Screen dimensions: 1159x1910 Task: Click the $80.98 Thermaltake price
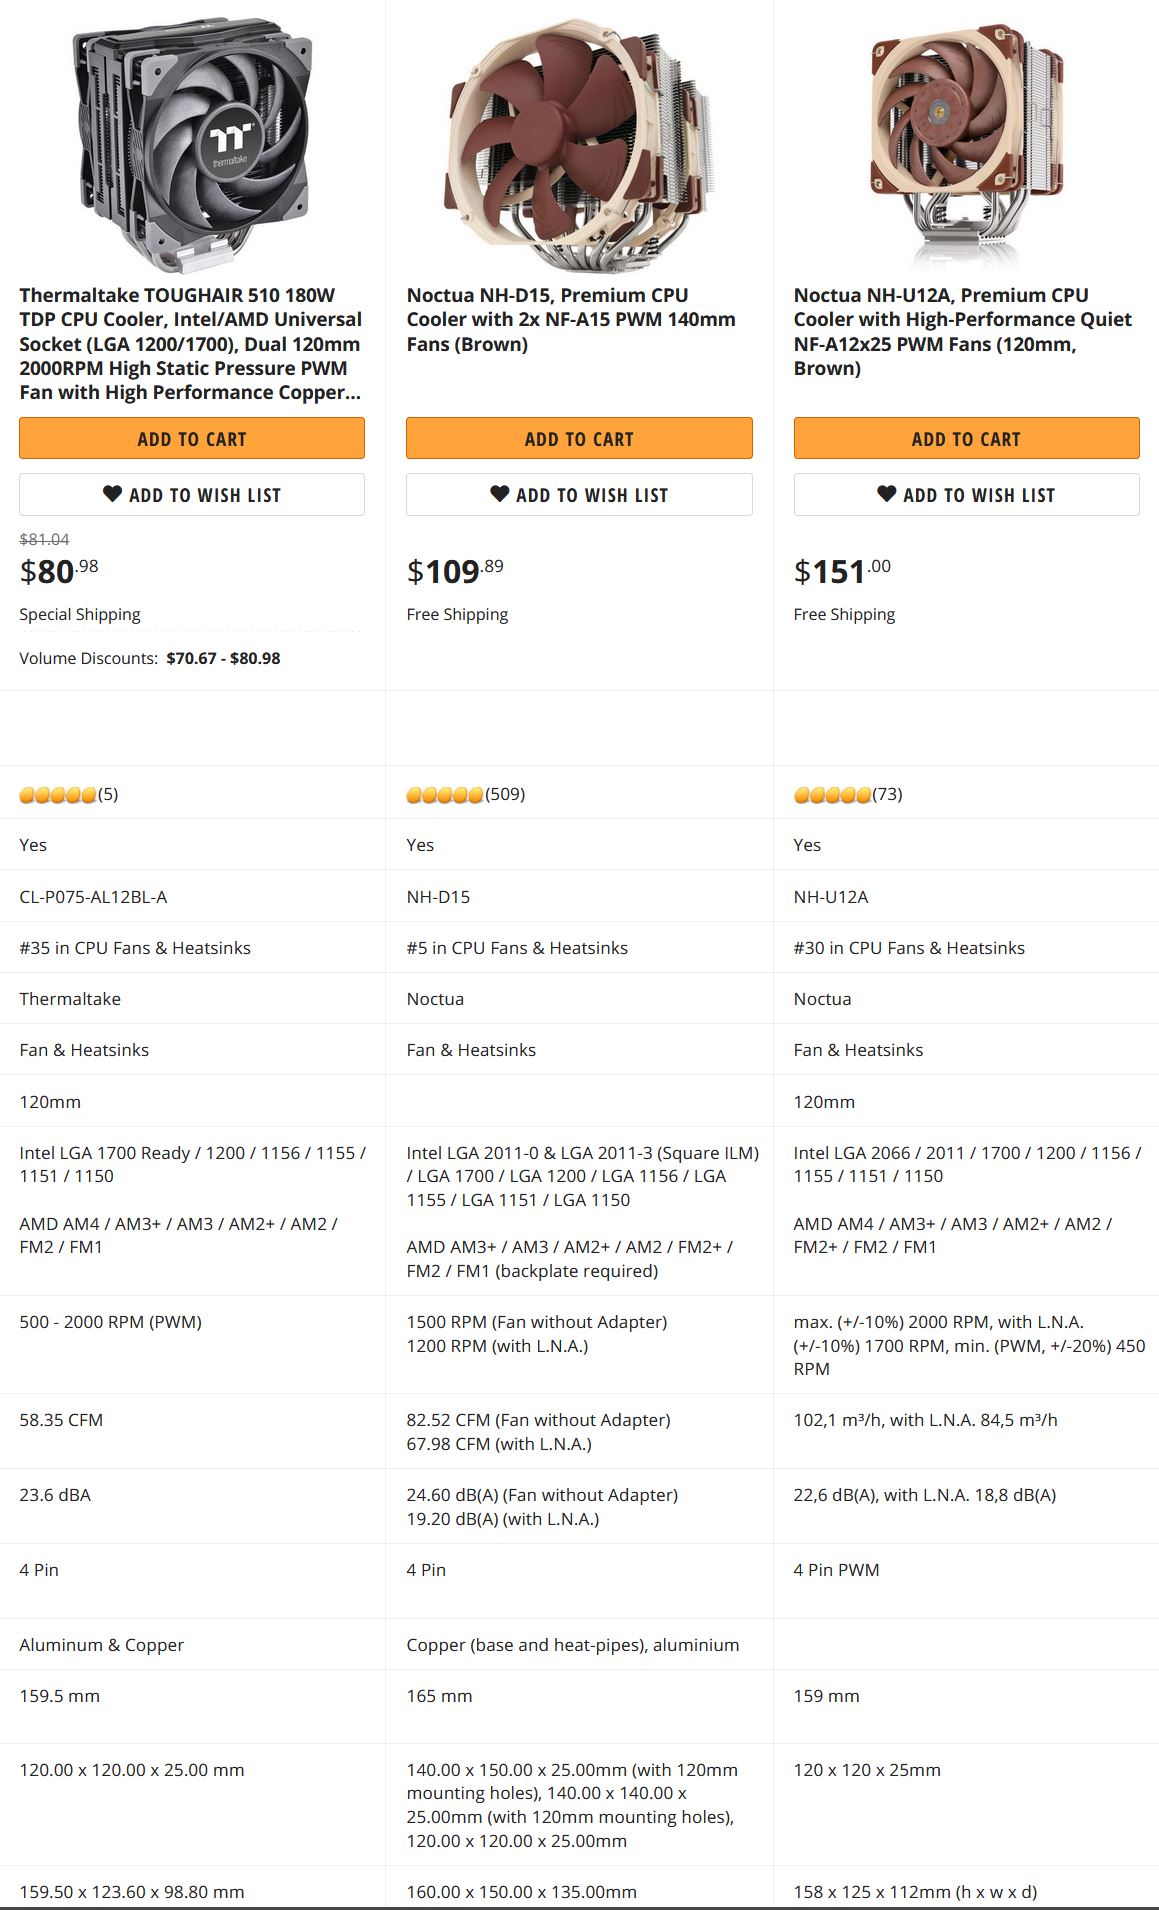(x=59, y=572)
